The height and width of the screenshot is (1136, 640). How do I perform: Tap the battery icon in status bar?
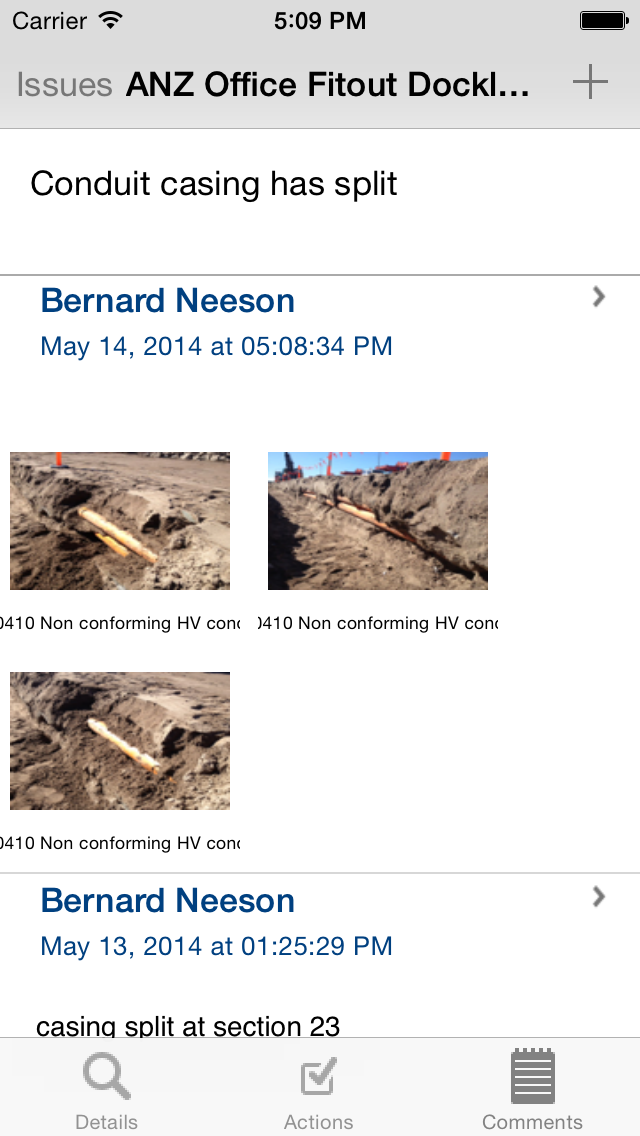(603, 20)
